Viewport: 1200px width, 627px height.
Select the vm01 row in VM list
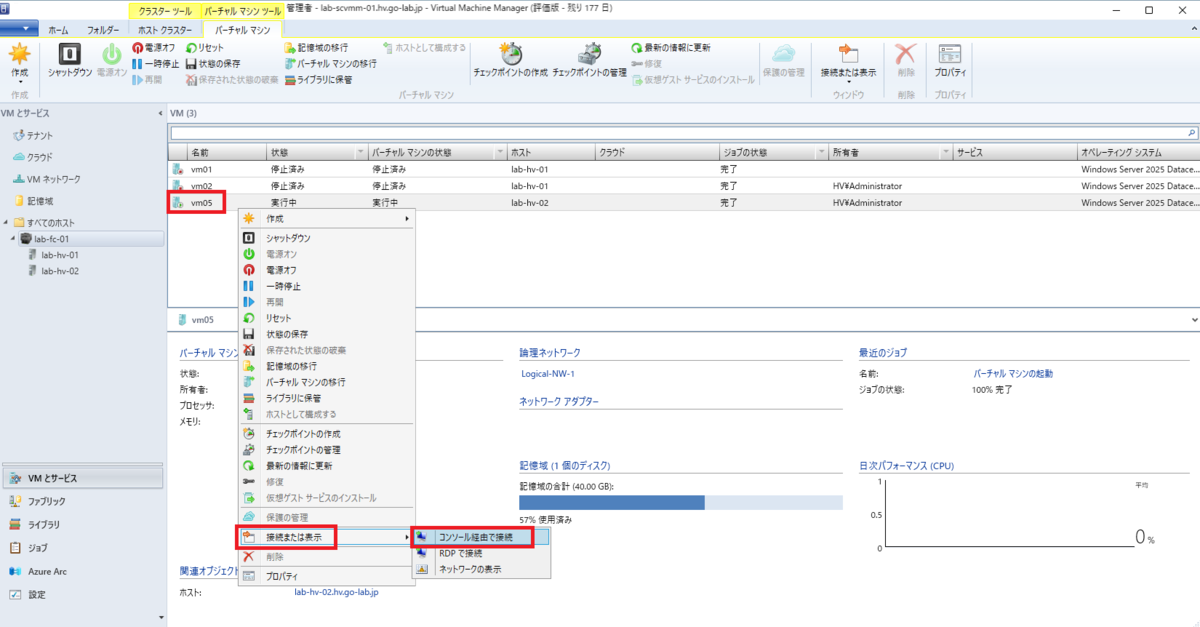[684, 169]
